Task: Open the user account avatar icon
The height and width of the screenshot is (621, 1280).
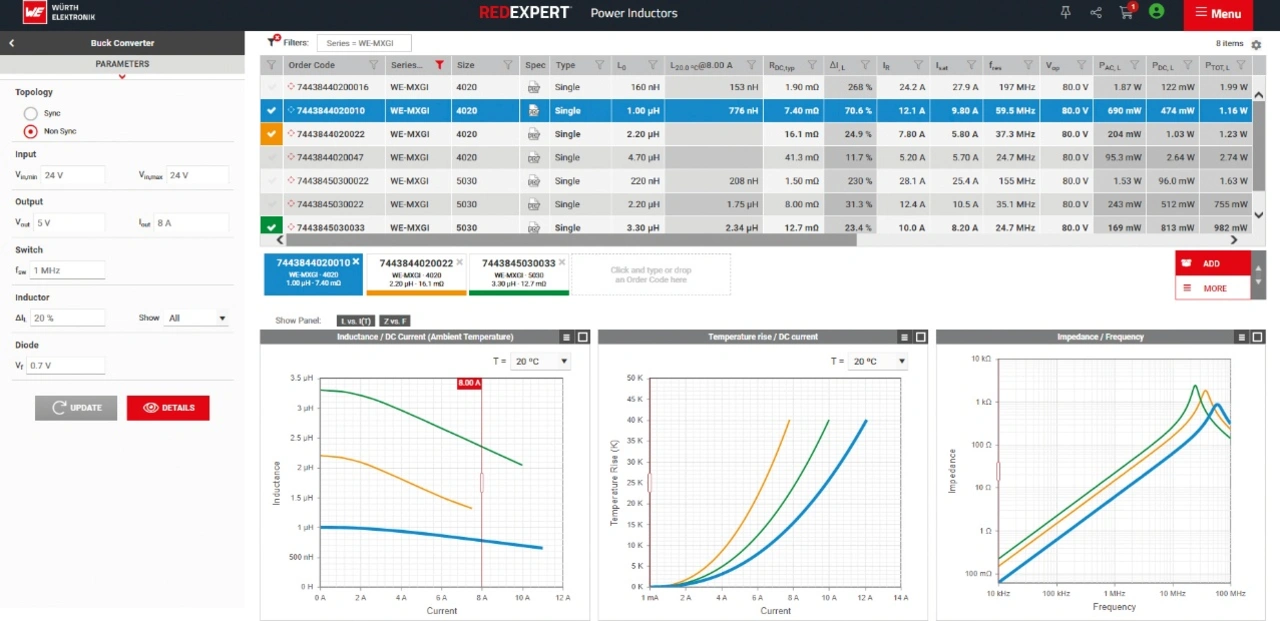Action: point(1157,12)
